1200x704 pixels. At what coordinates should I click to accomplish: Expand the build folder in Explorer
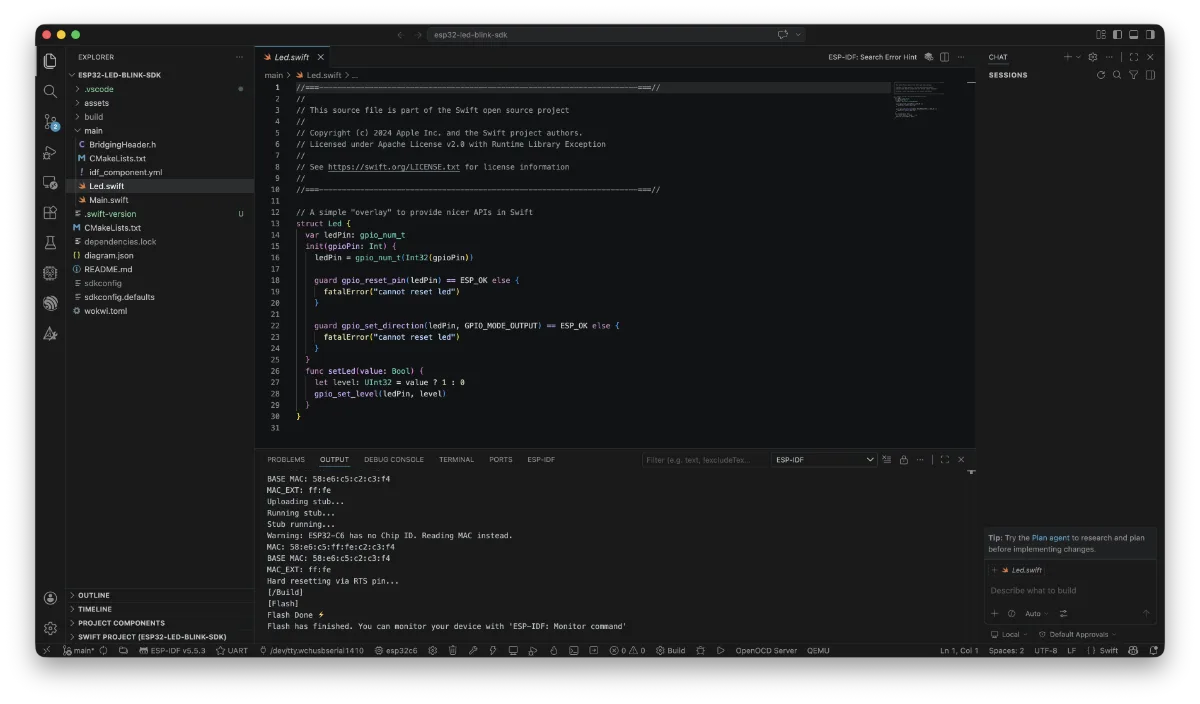pos(93,117)
